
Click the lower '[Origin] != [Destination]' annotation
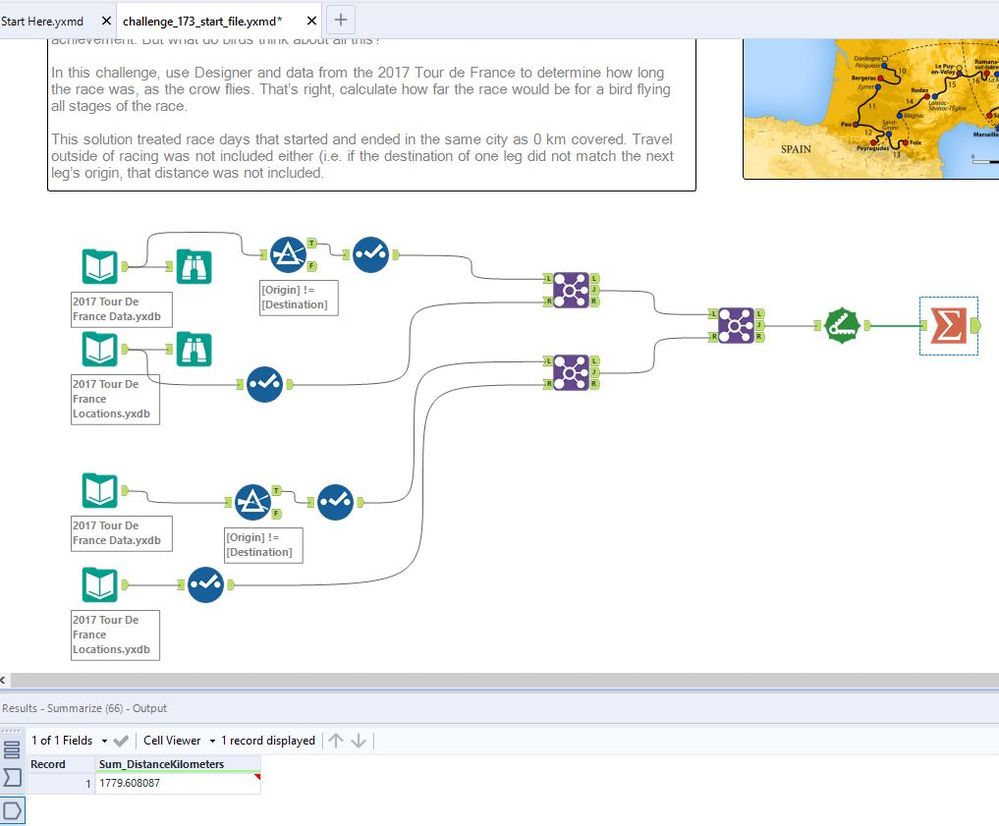(263, 545)
